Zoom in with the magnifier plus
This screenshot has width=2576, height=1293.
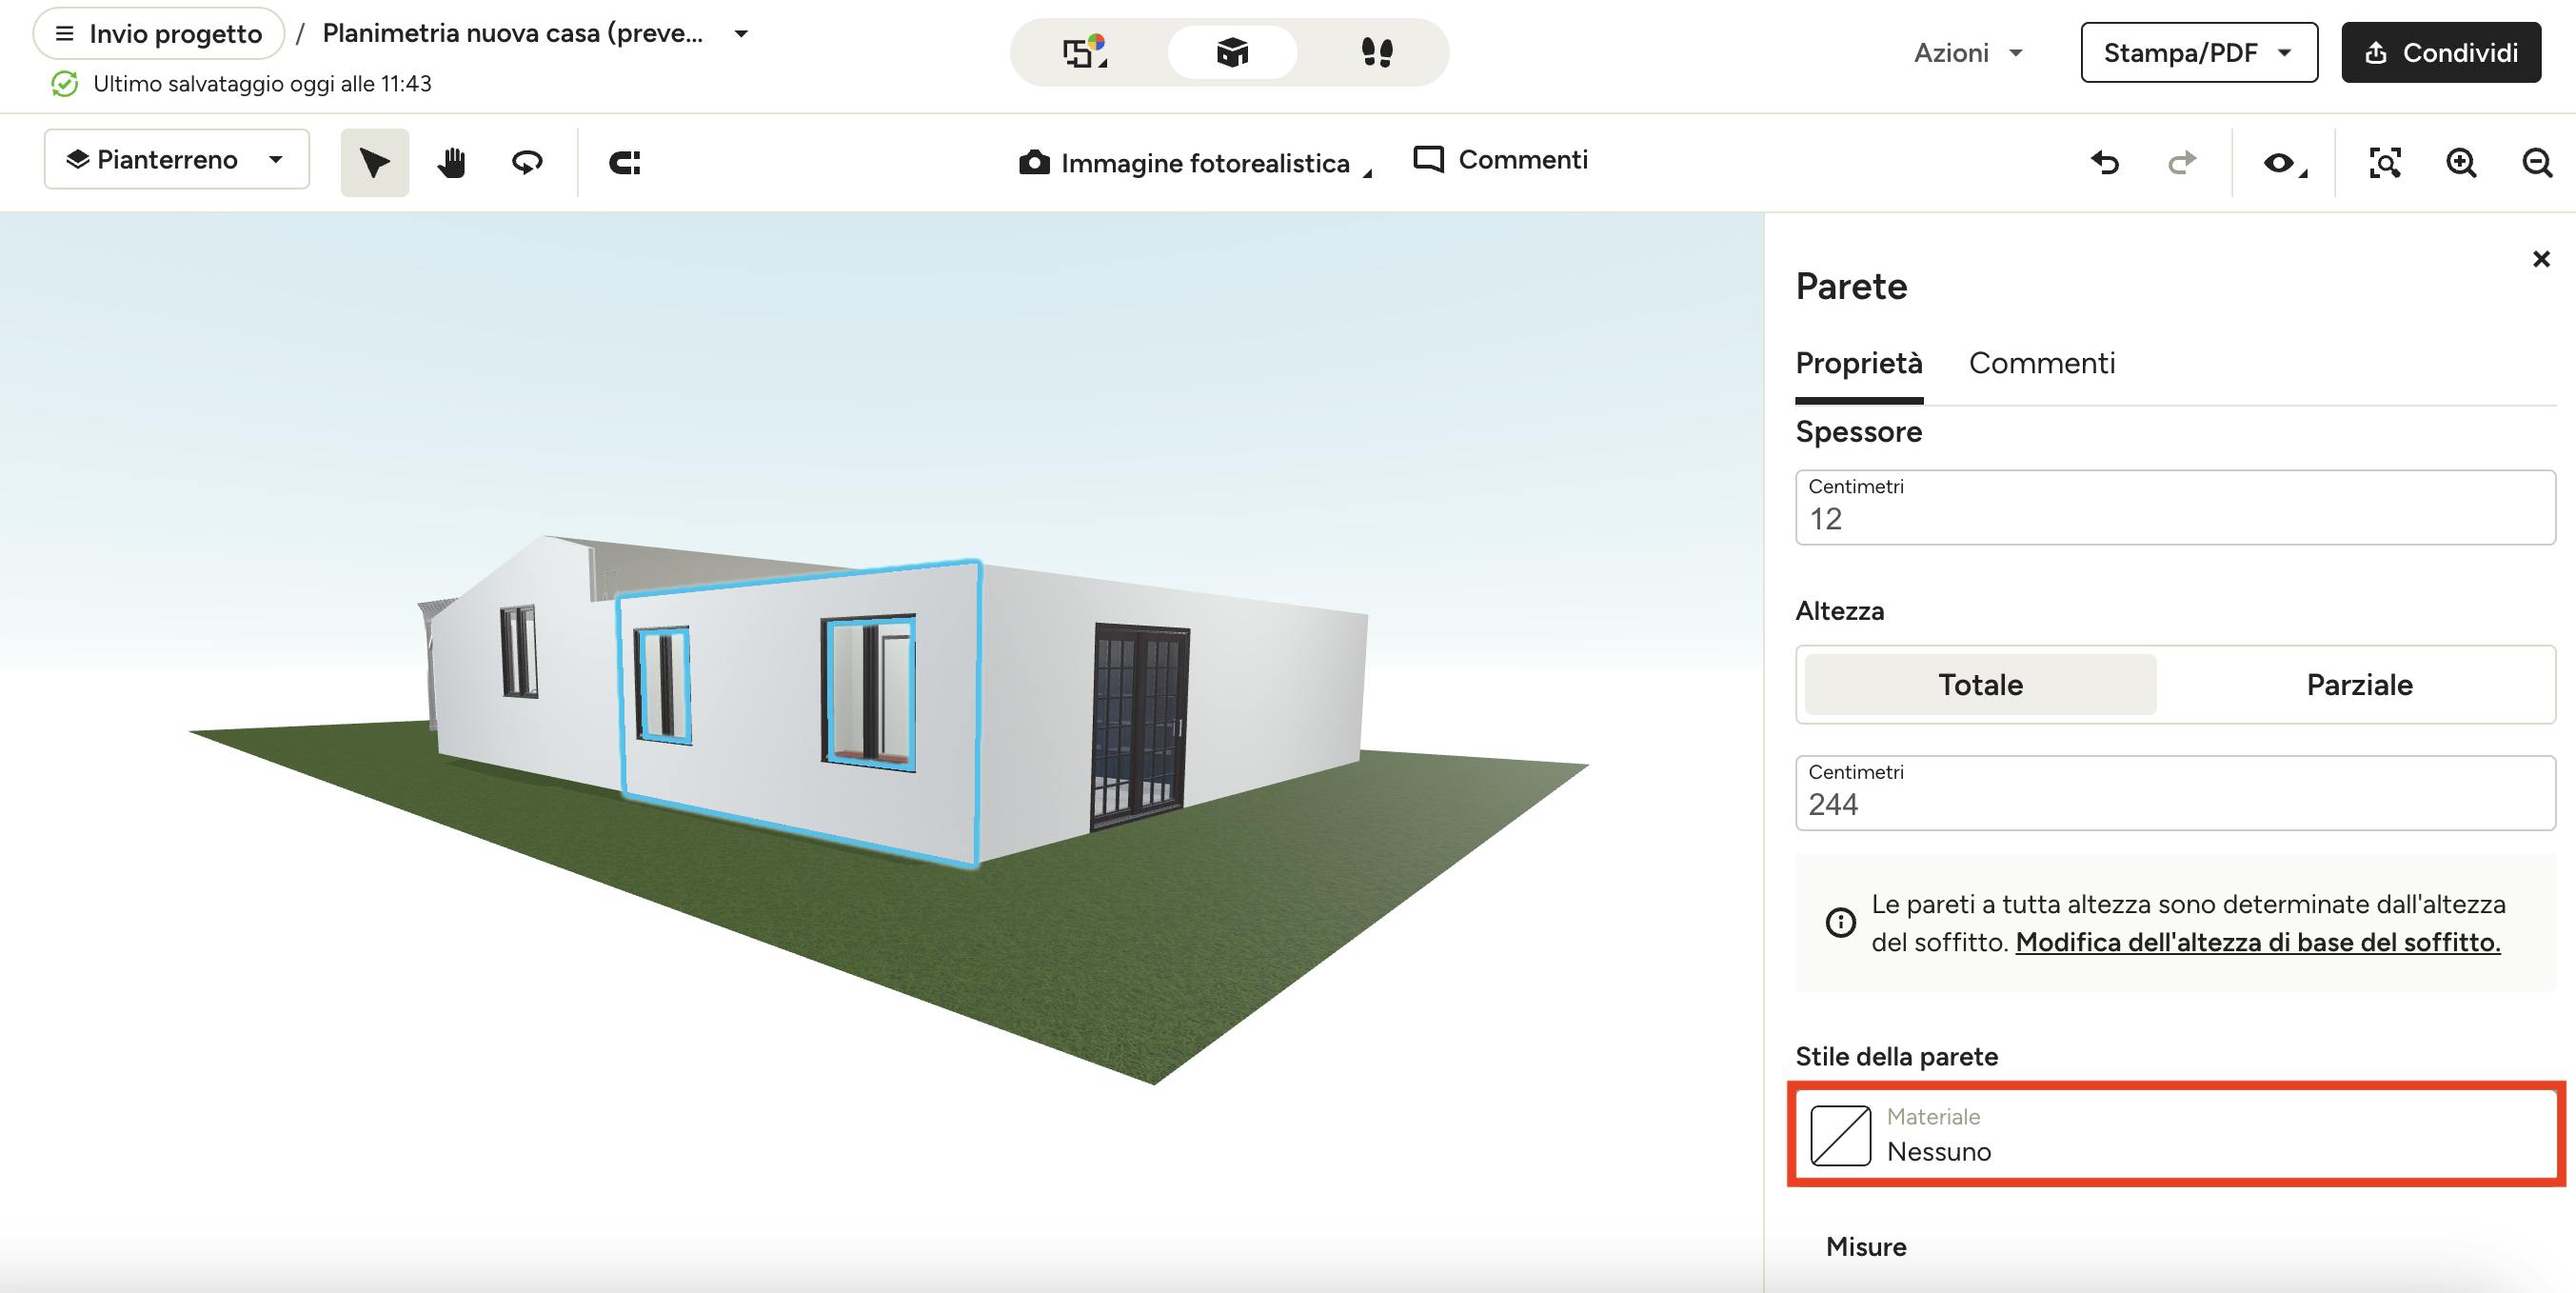[2461, 163]
